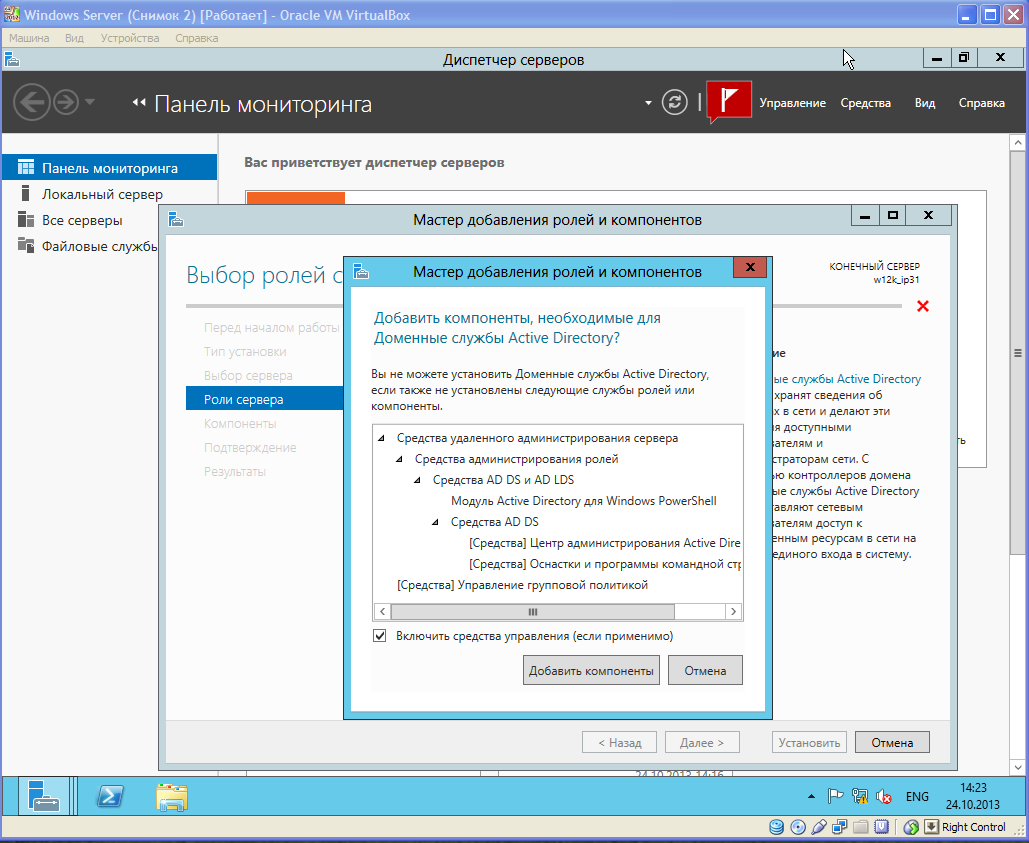Collapse Средства AD DS и AD LDS node

[x=417, y=480]
